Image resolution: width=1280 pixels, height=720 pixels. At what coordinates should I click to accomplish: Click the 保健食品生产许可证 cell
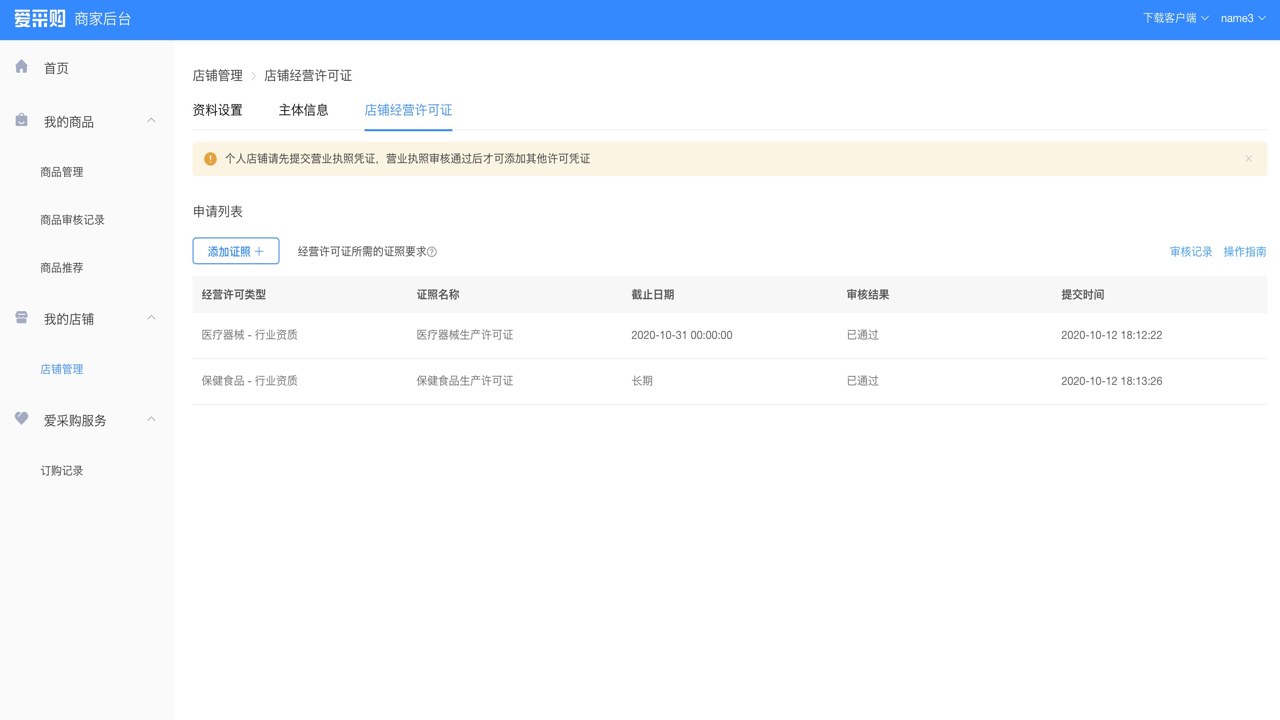point(465,381)
